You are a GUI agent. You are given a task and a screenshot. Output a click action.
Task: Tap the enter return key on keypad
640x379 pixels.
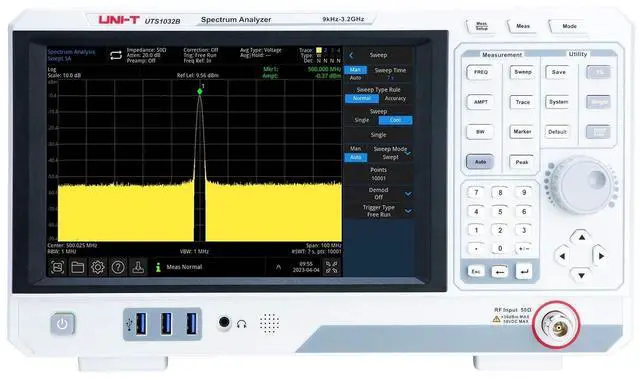(x=524, y=271)
